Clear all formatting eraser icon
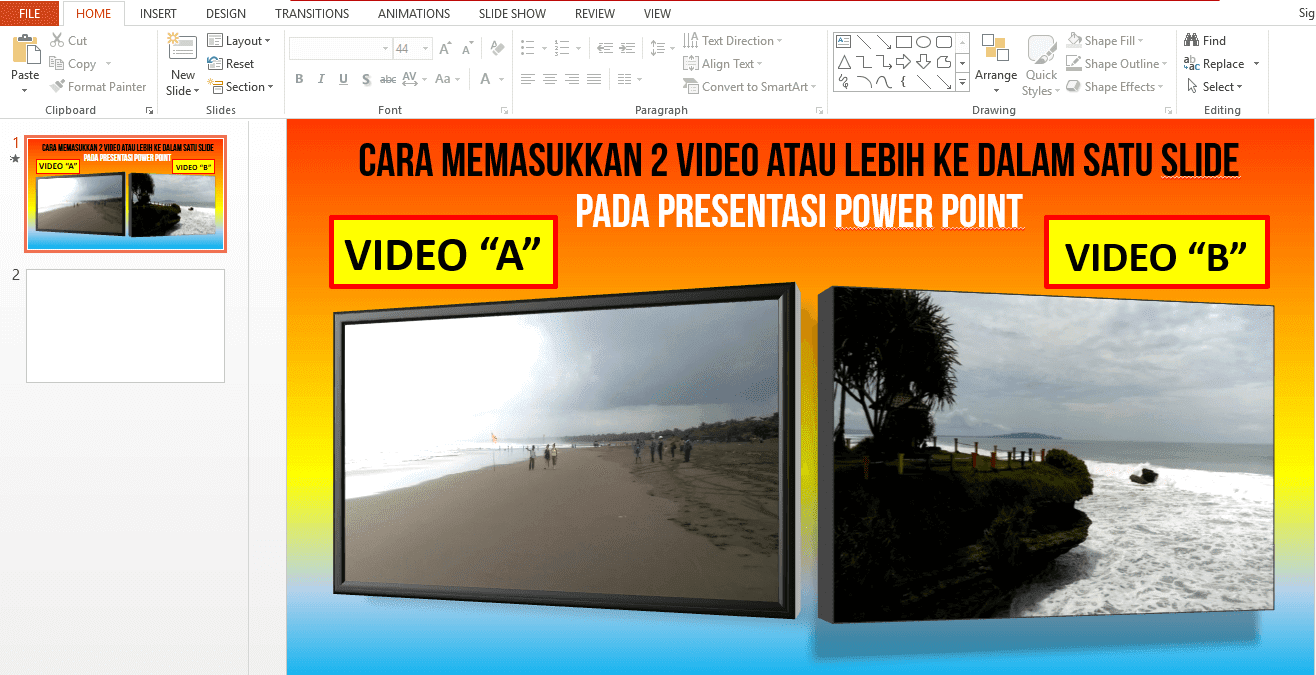 click(497, 48)
